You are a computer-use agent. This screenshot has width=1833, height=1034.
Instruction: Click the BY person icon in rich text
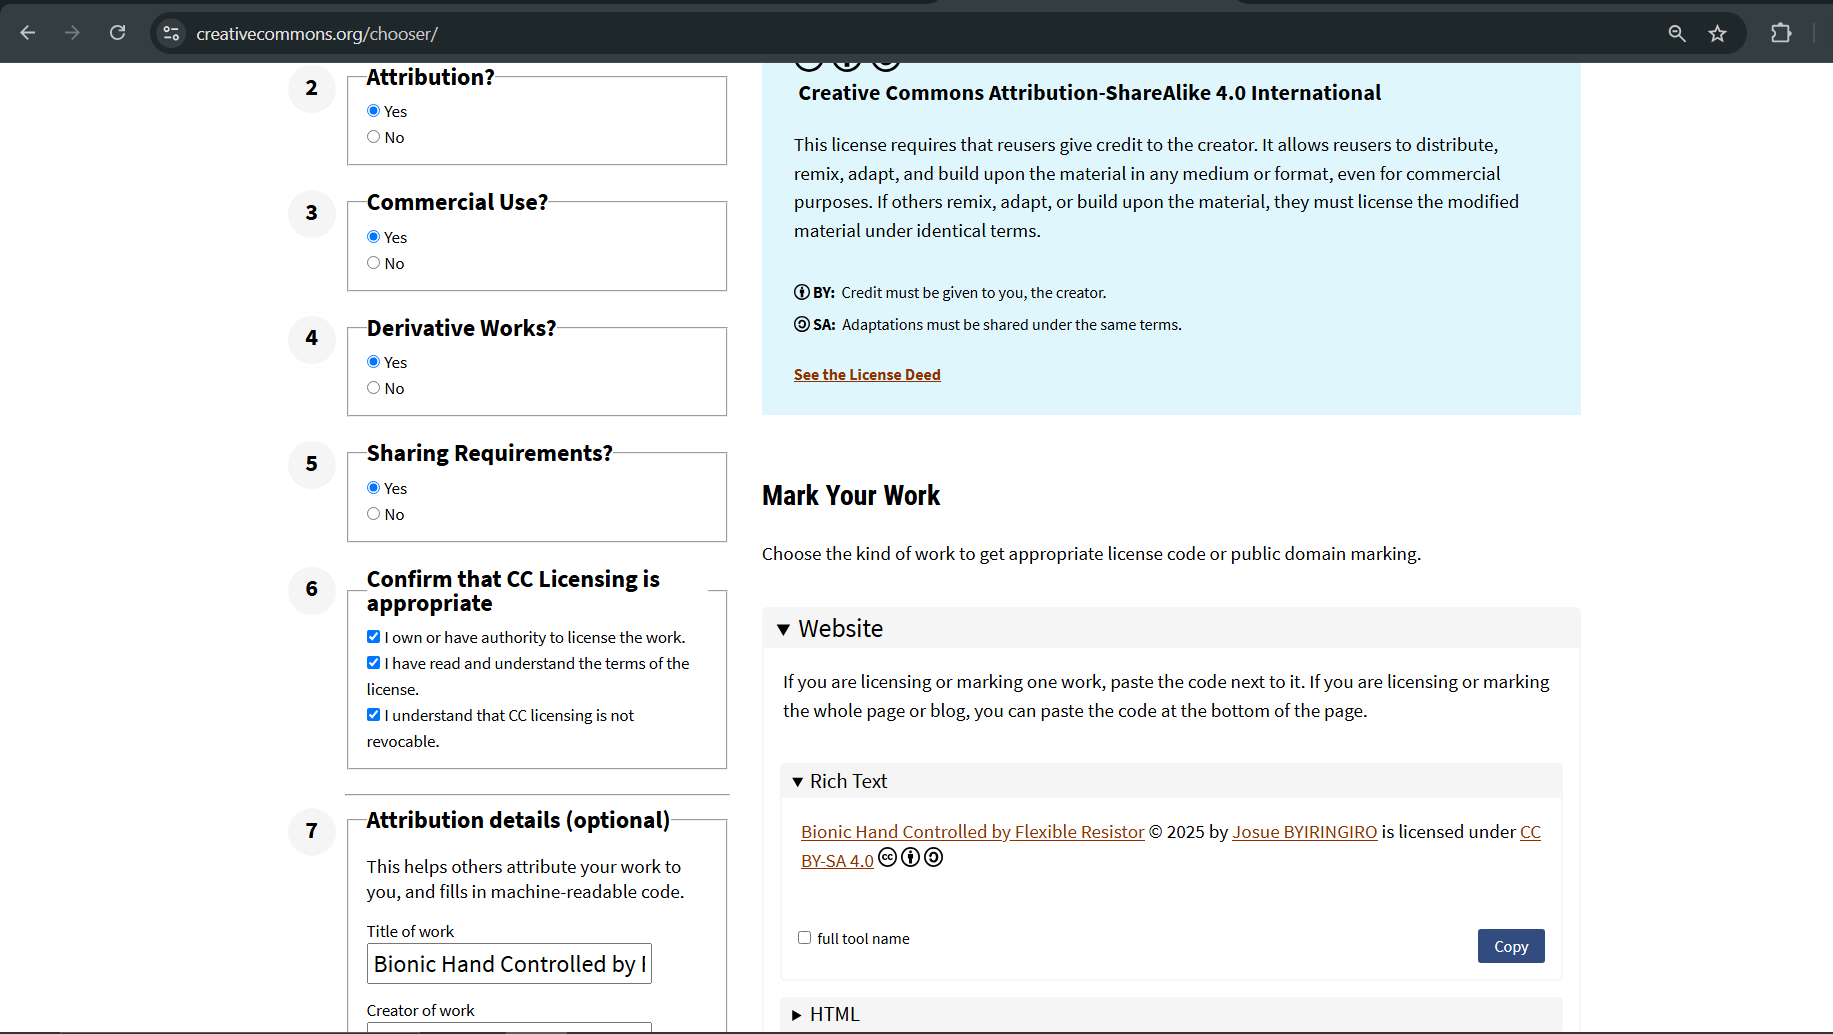pyautogui.click(x=910, y=858)
